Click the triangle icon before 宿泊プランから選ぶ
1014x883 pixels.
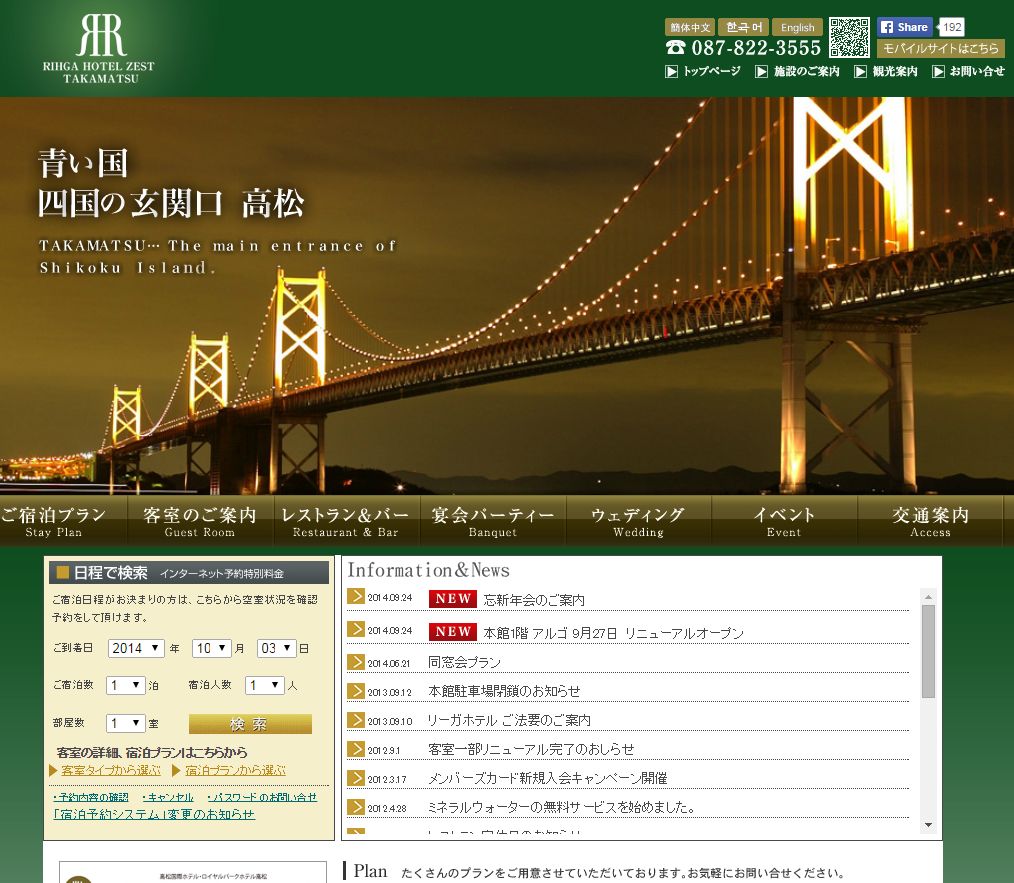coord(176,770)
